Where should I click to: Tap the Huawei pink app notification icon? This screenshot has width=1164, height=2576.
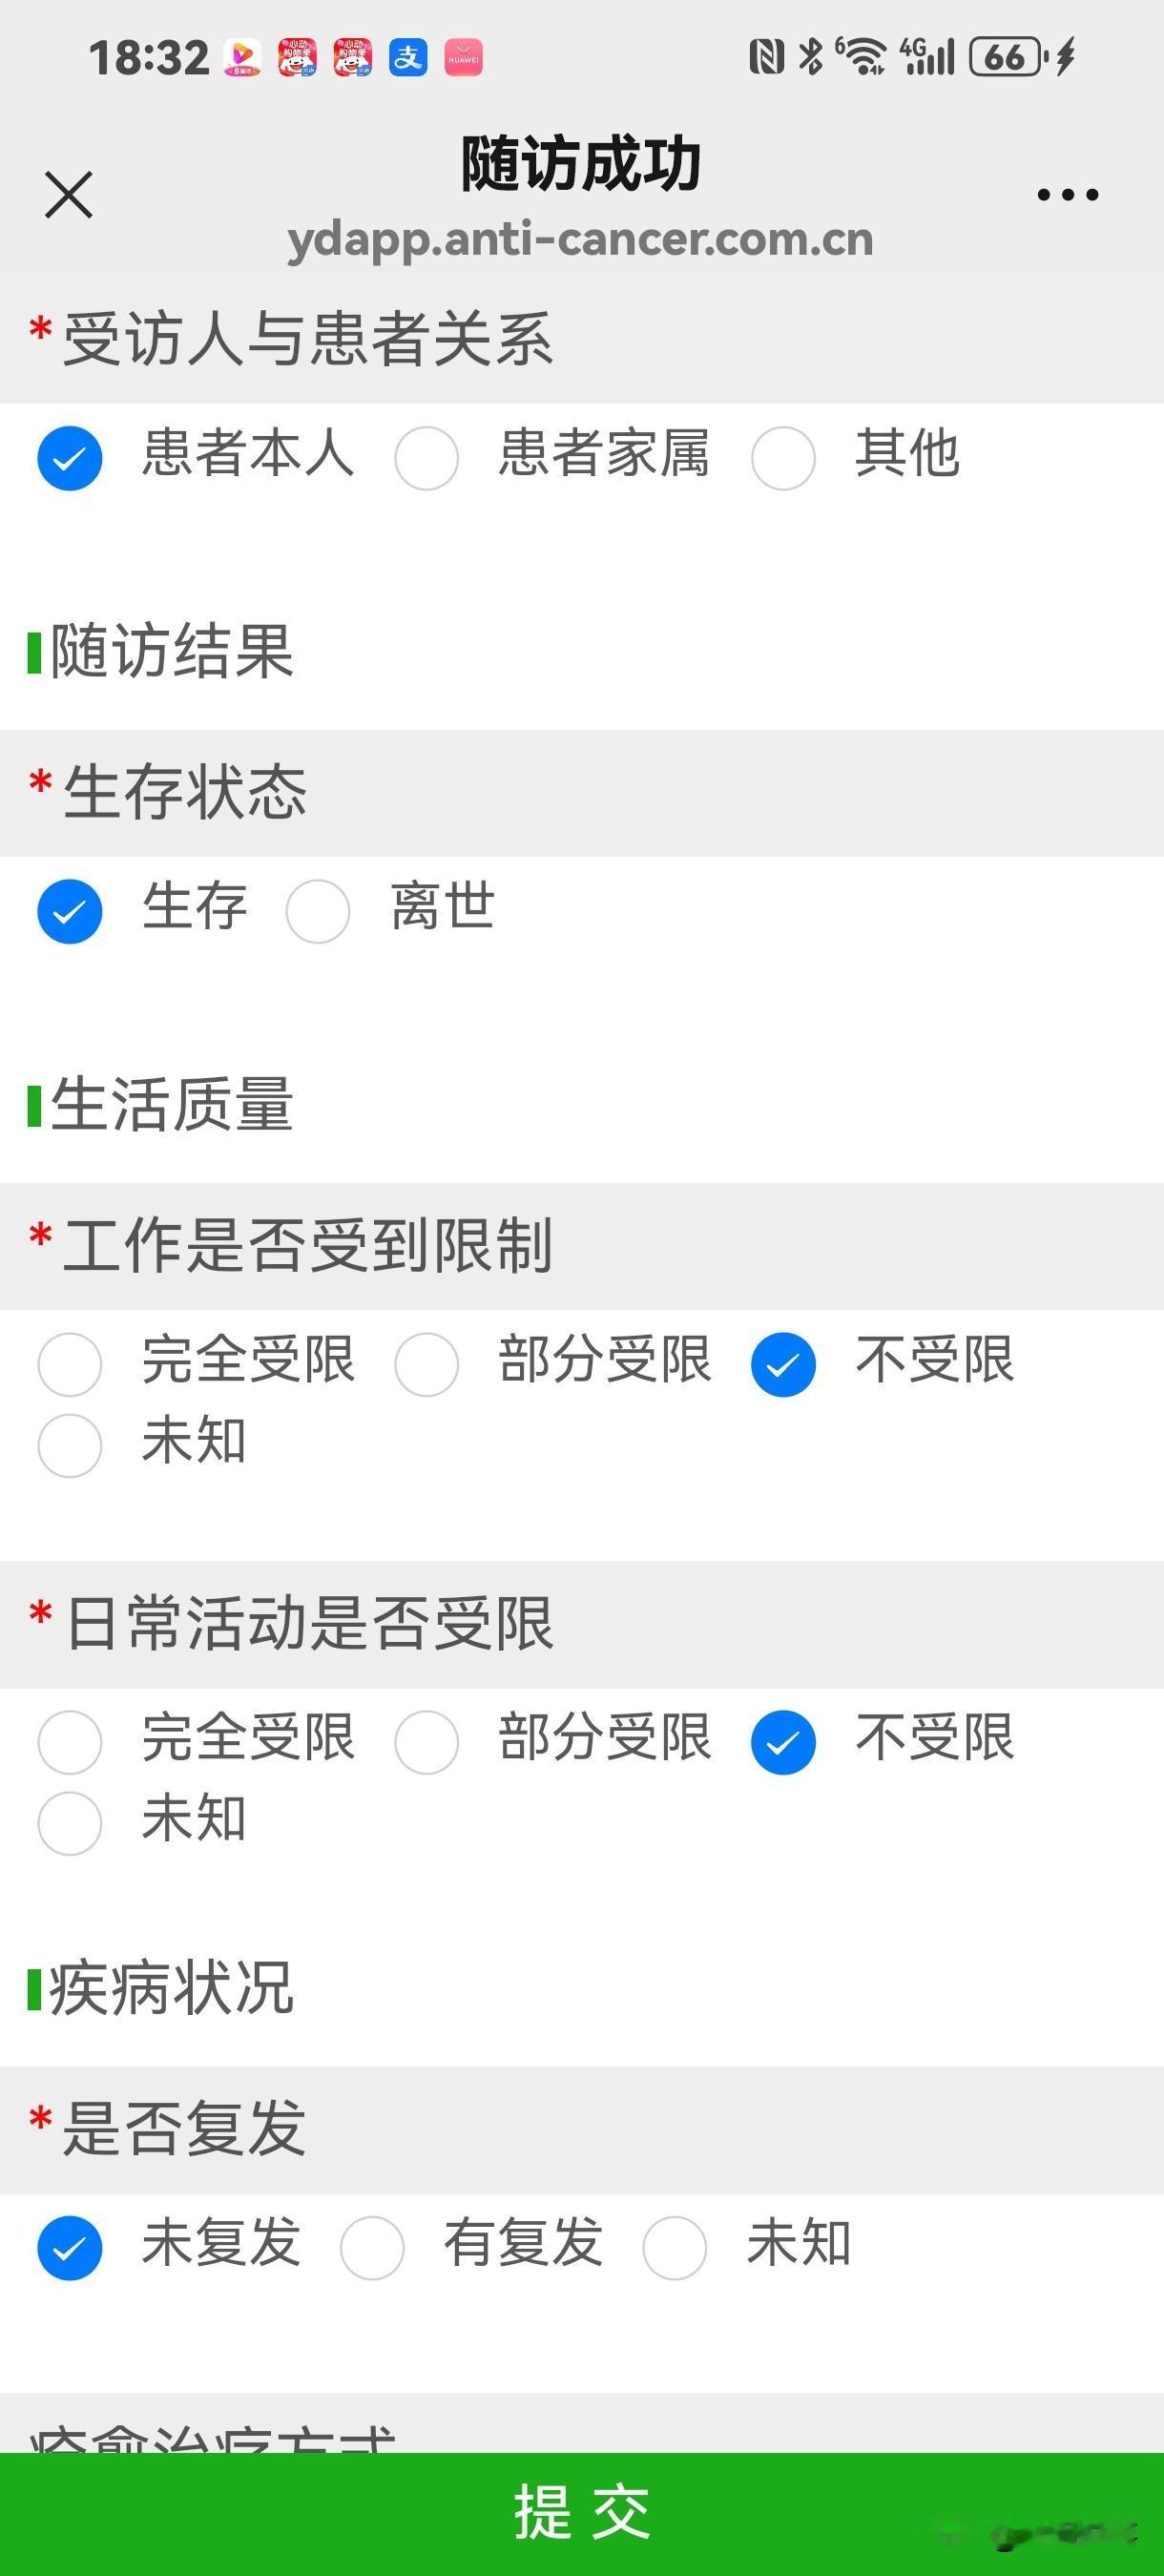463,57
